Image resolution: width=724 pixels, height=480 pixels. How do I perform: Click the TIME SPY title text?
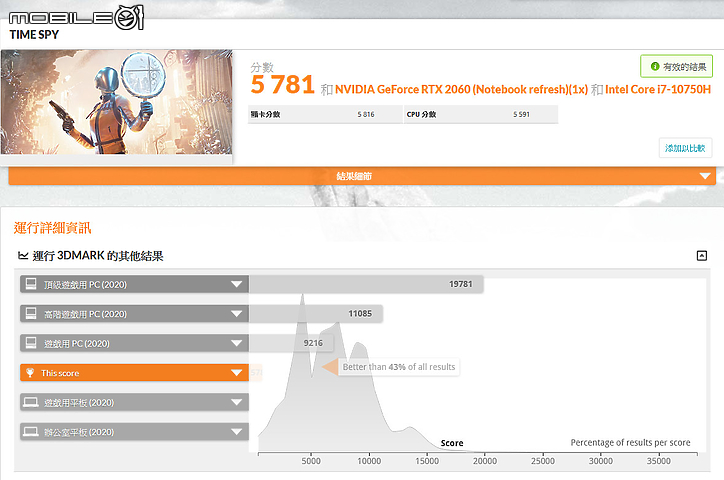pyautogui.click(x=34, y=35)
